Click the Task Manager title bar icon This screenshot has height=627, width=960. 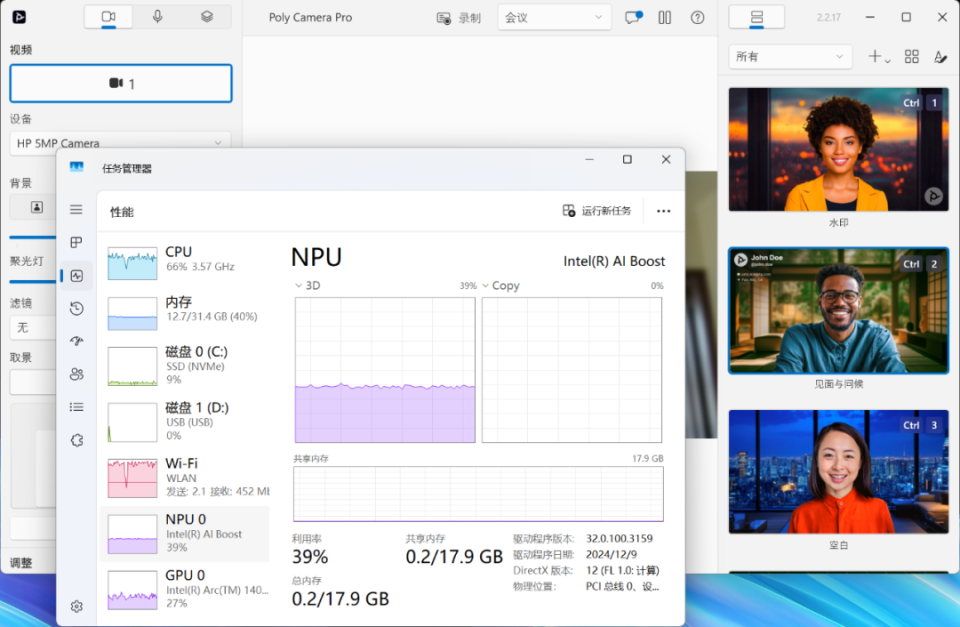pos(77,167)
